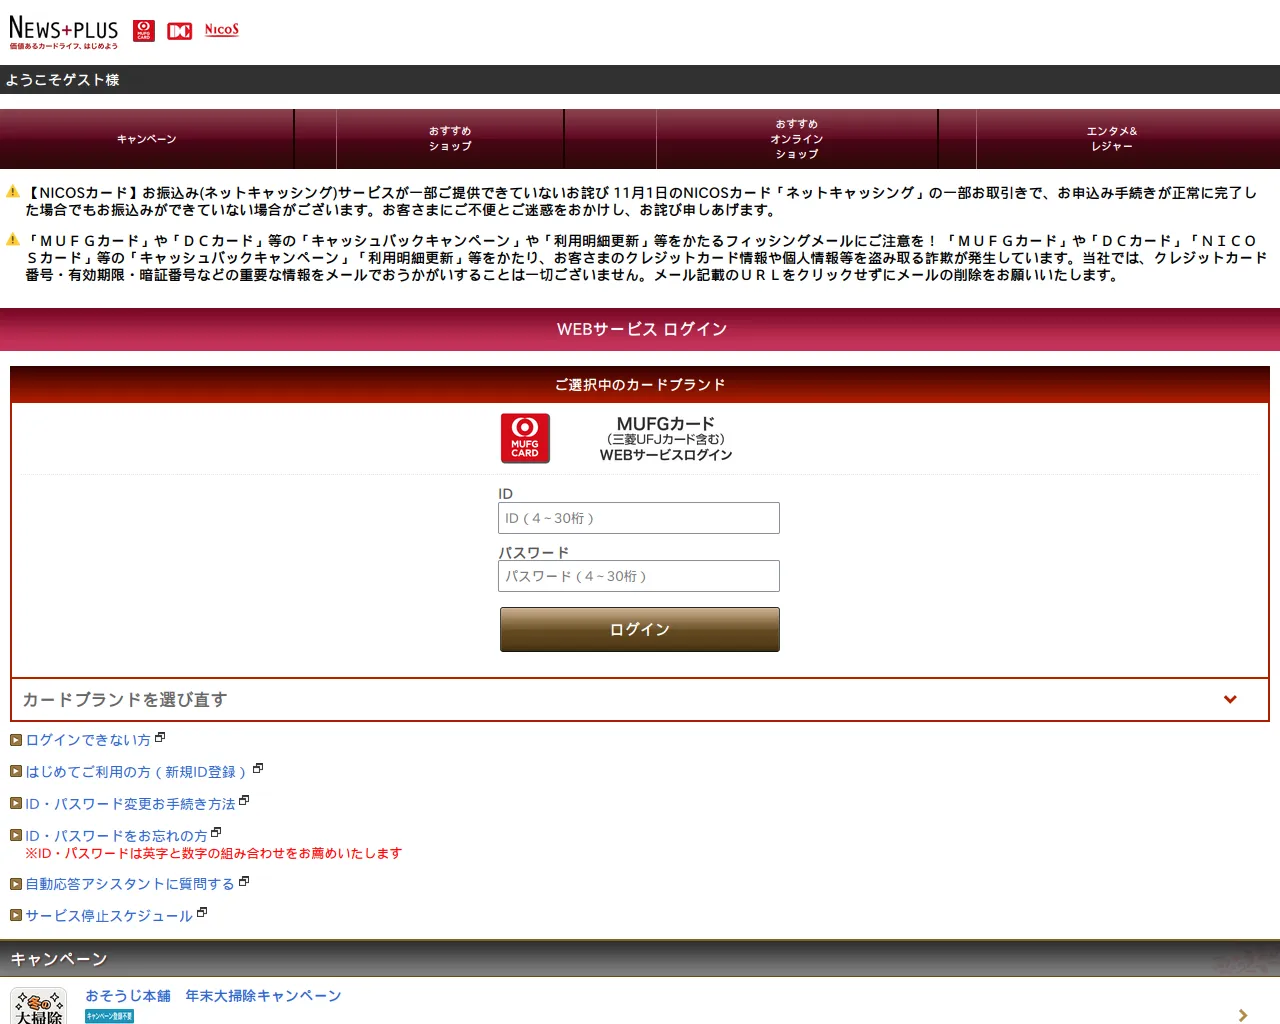Open サービス停止スケジュール link
The image size is (1280, 1024).
point(109,916)
